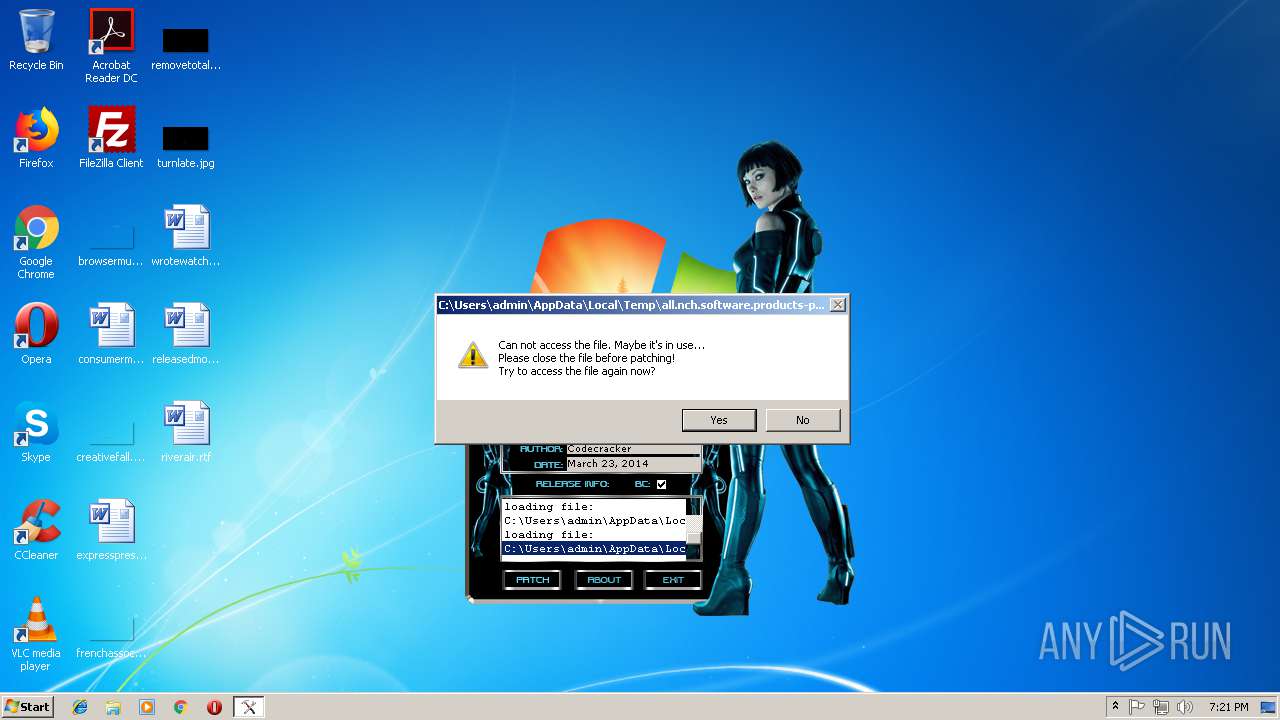Open network tray icon
The image size is (1280, 720).
[x=1161, y=707]
